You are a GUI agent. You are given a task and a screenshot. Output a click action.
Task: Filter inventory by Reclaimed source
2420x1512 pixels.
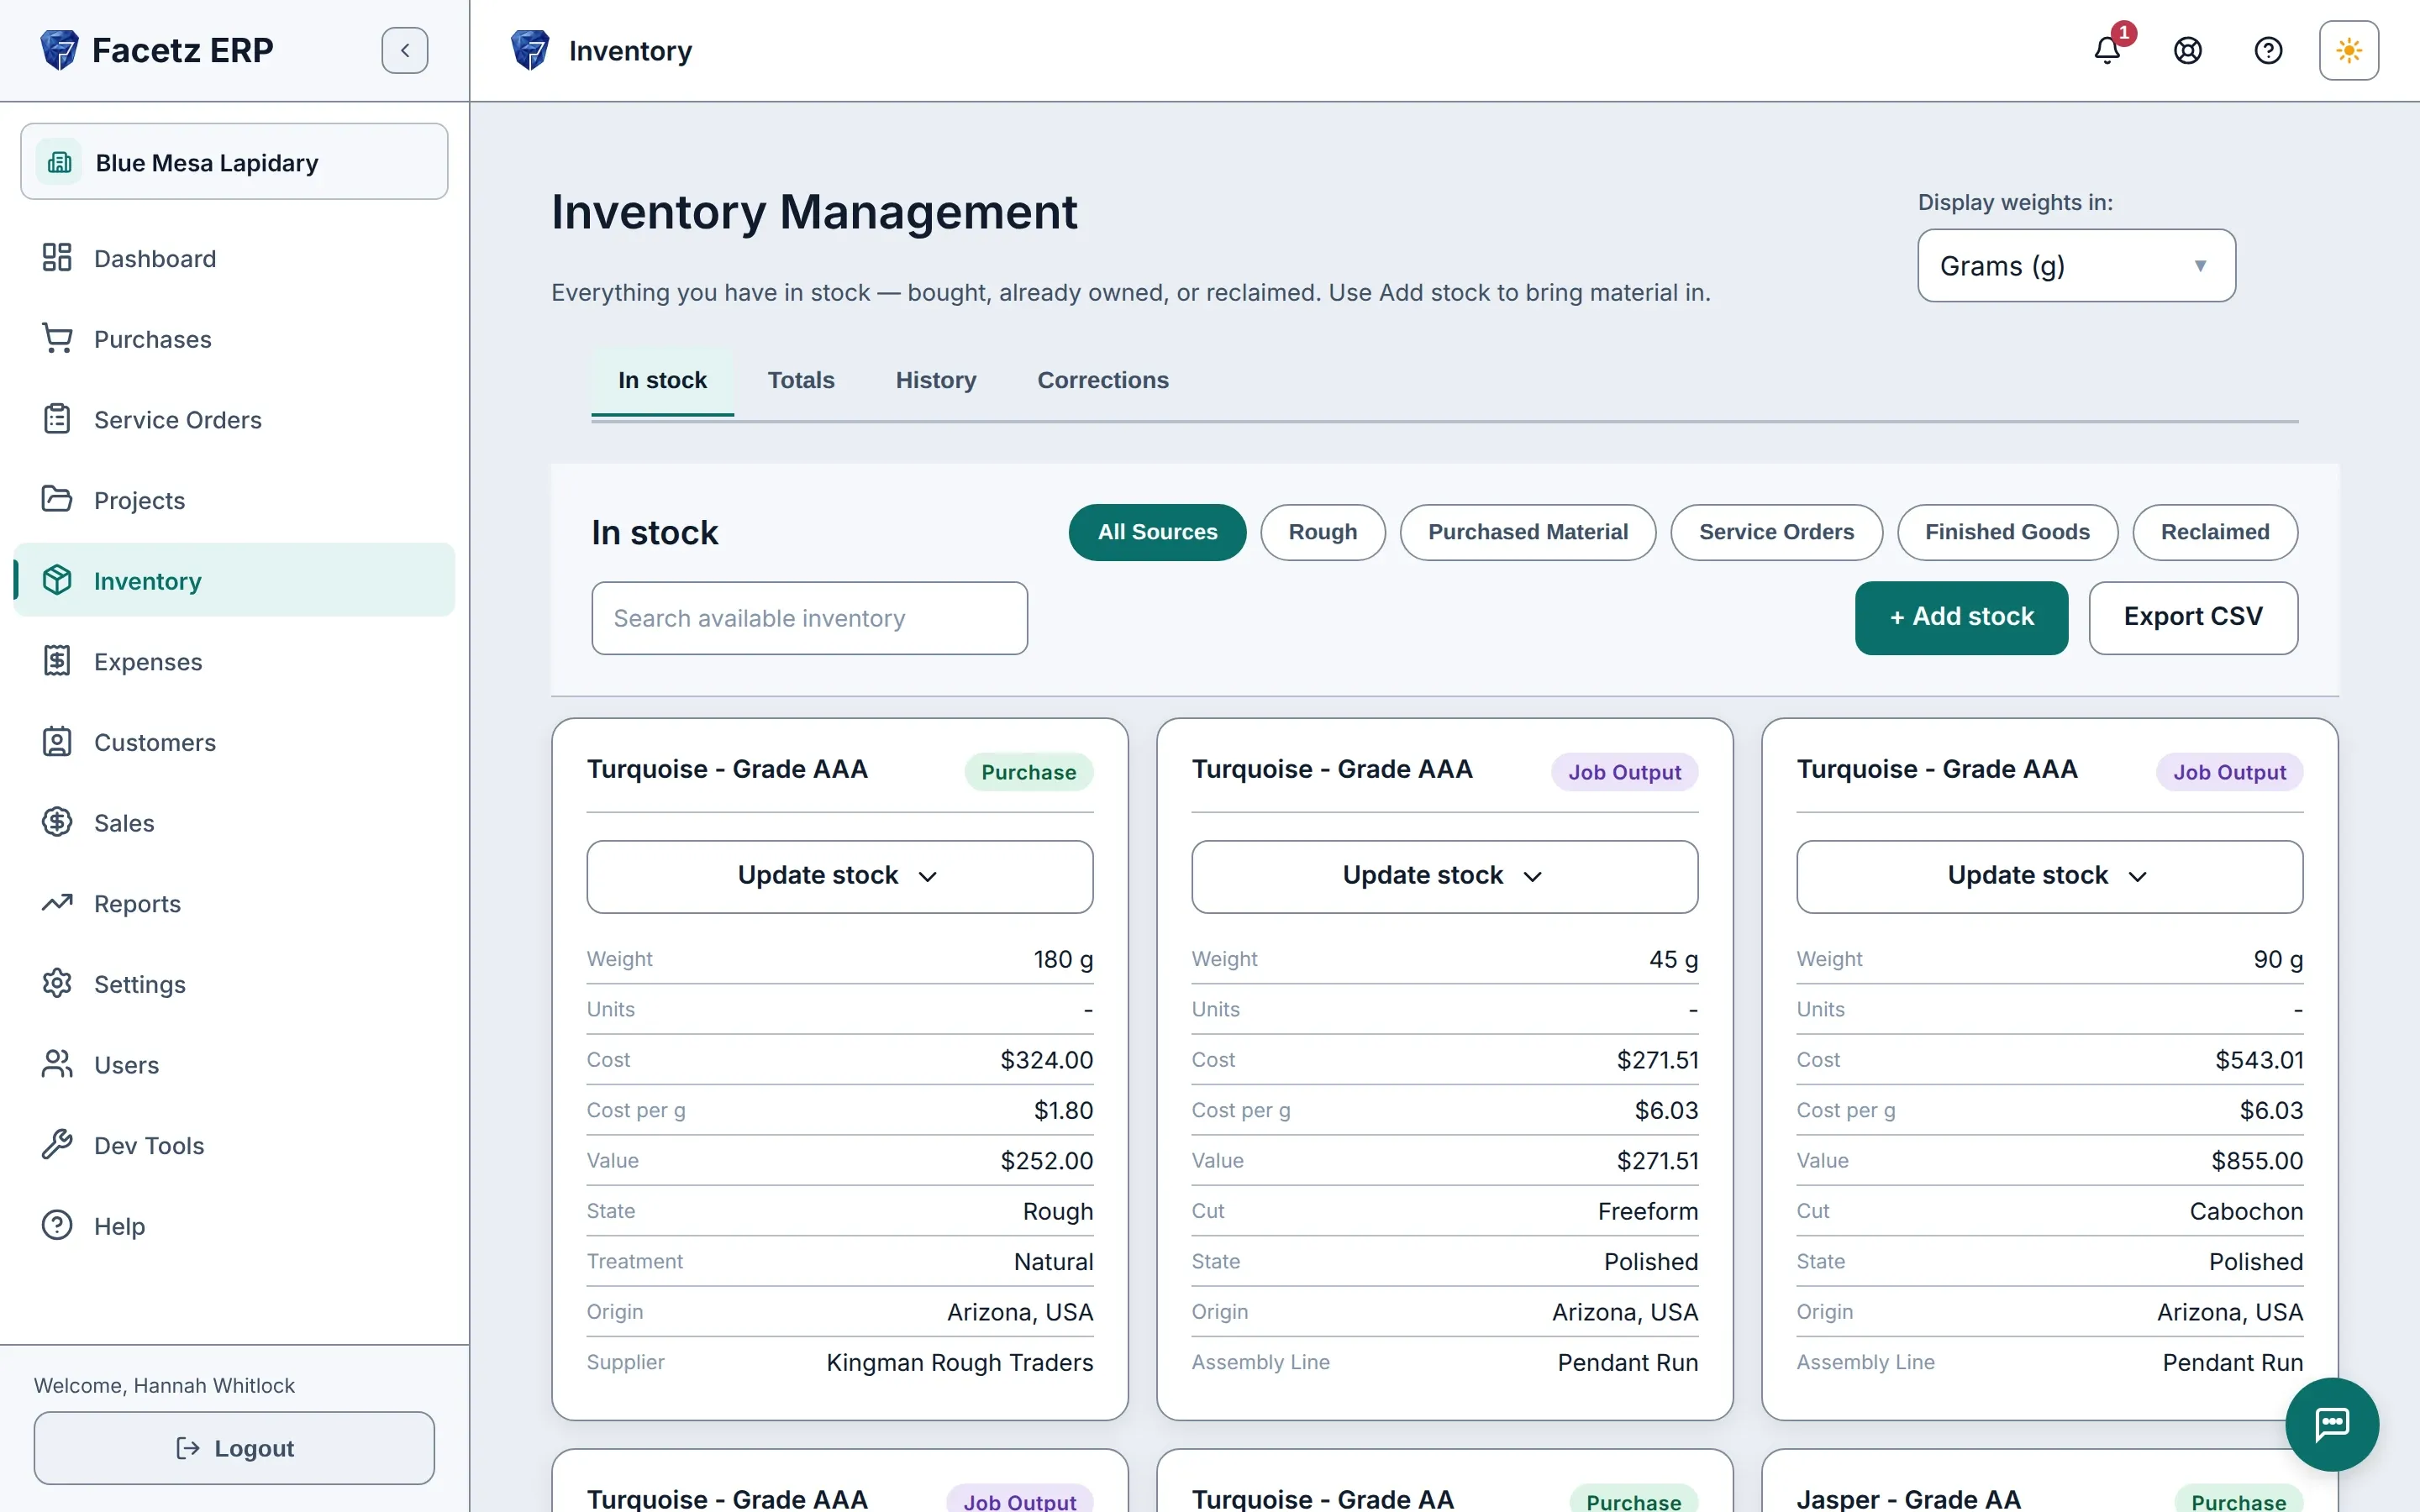(x=2215, y=532)
